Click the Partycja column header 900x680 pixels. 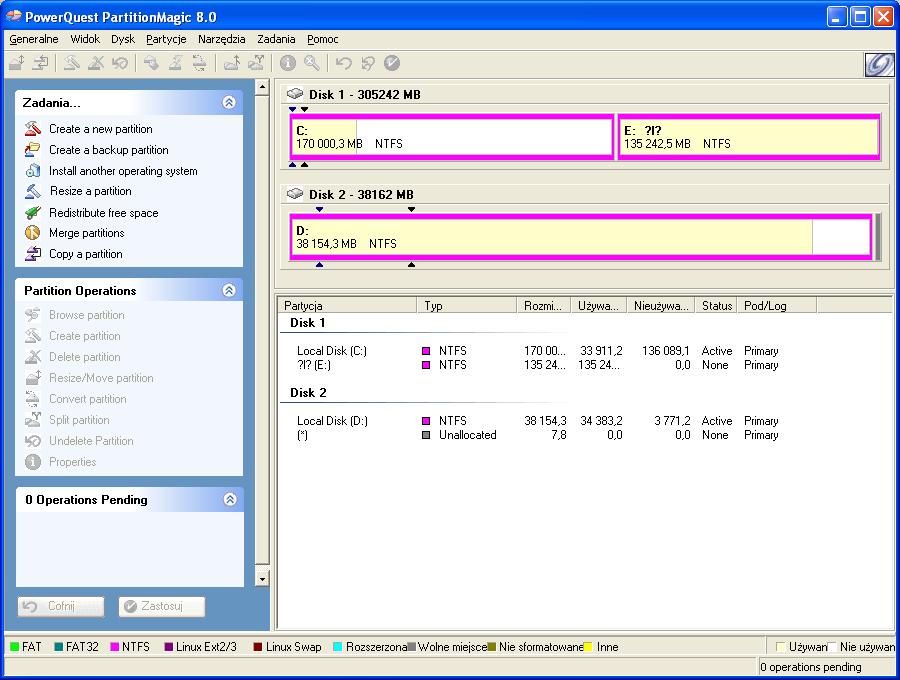(348, 305)
